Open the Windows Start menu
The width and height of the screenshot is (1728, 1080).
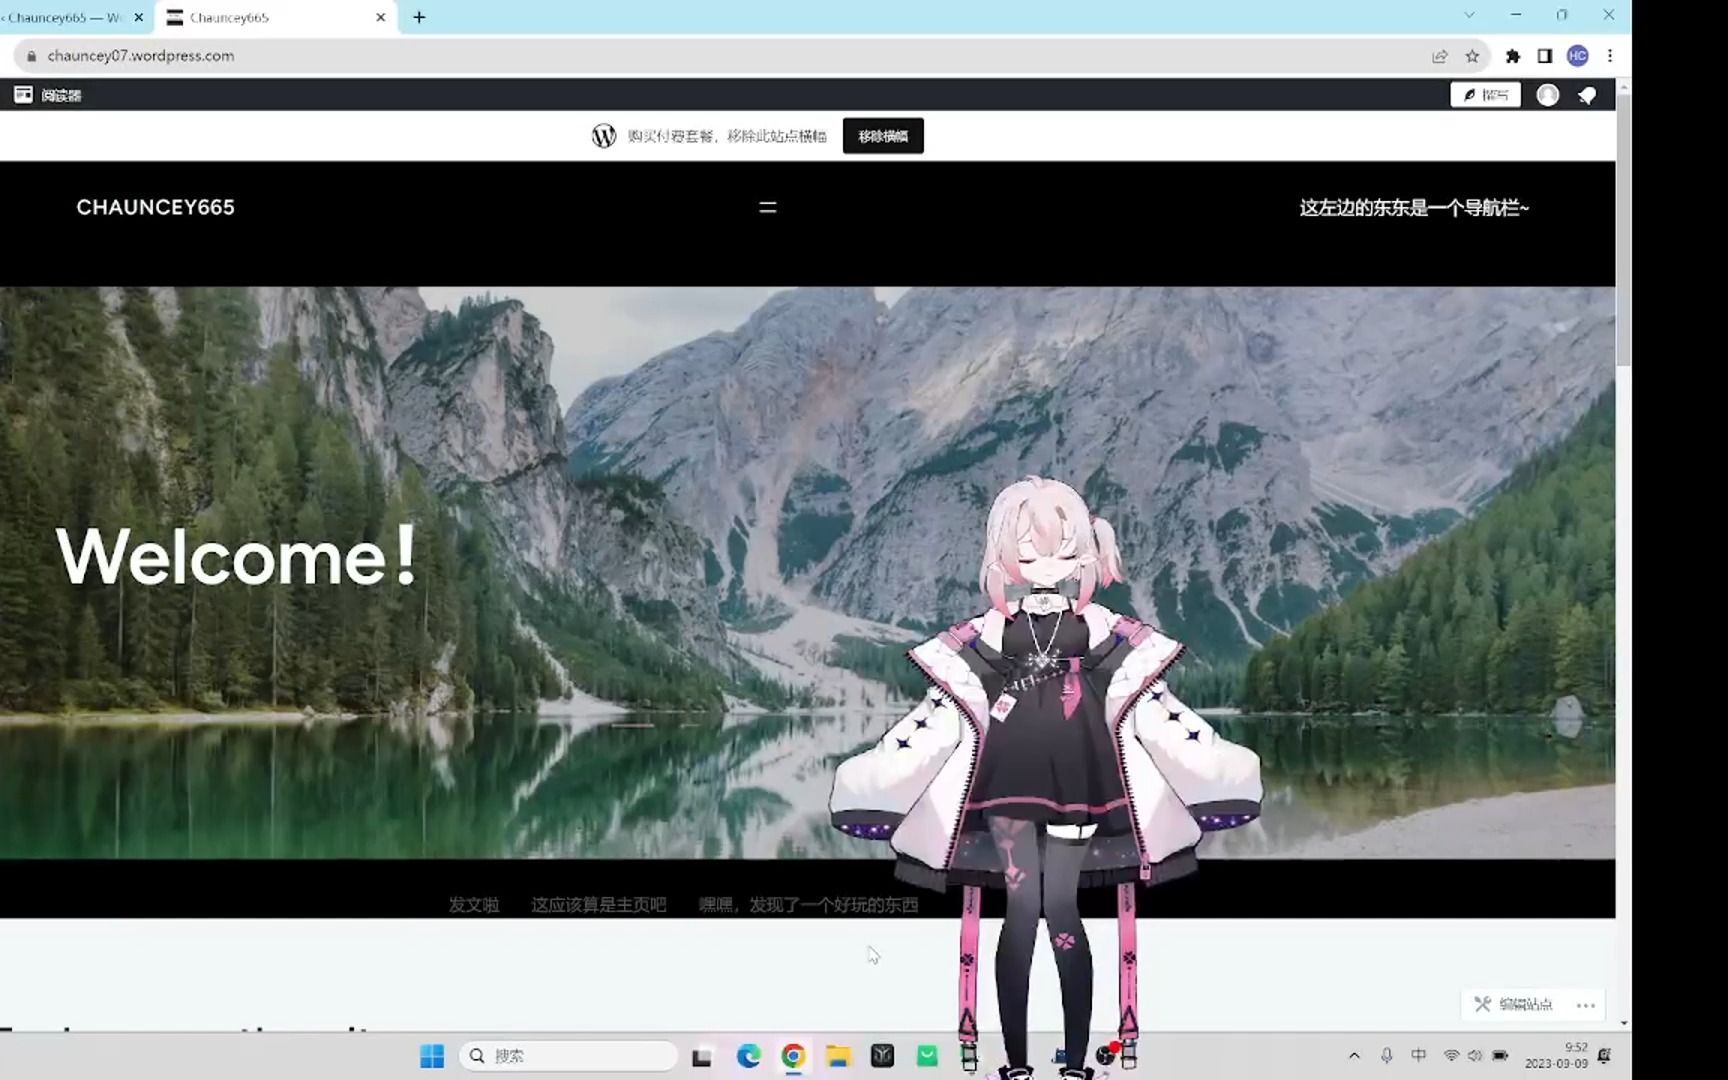point(432,1056)
